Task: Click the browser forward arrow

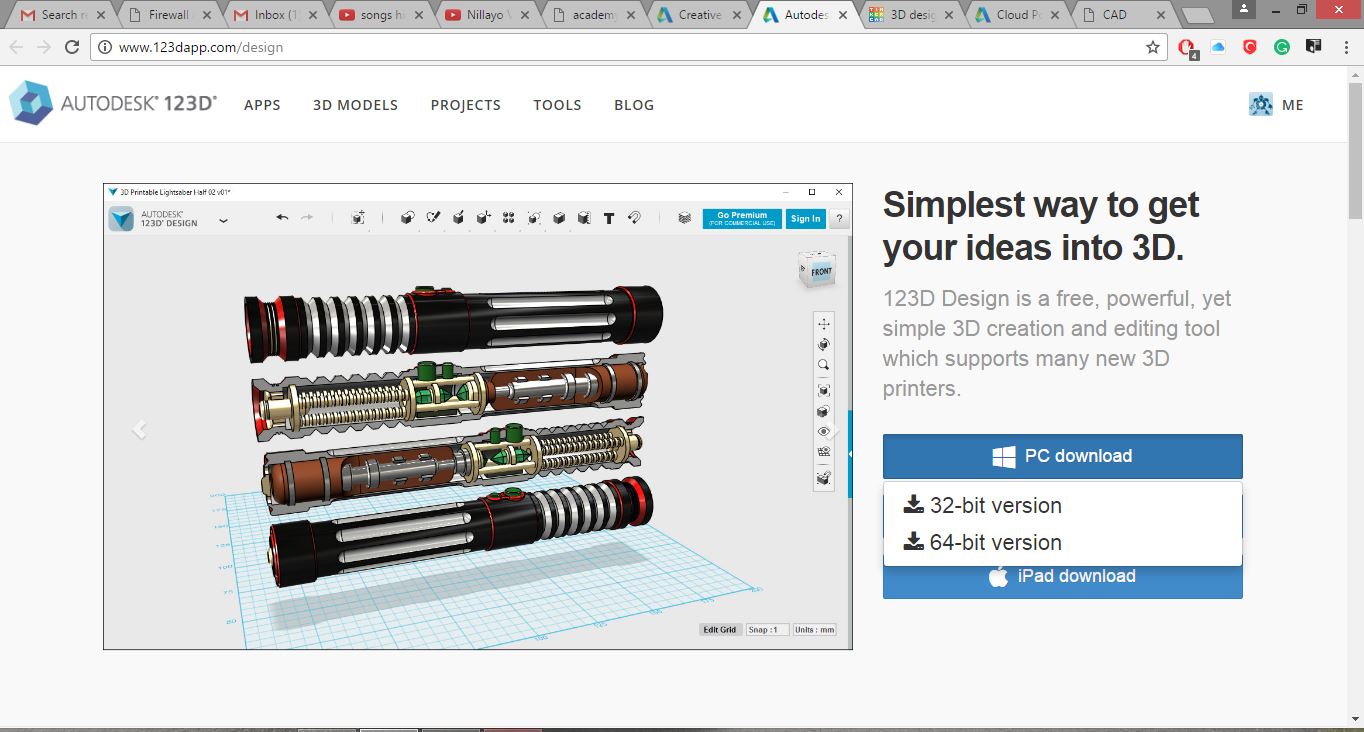Action: click(x=44, y=47)
